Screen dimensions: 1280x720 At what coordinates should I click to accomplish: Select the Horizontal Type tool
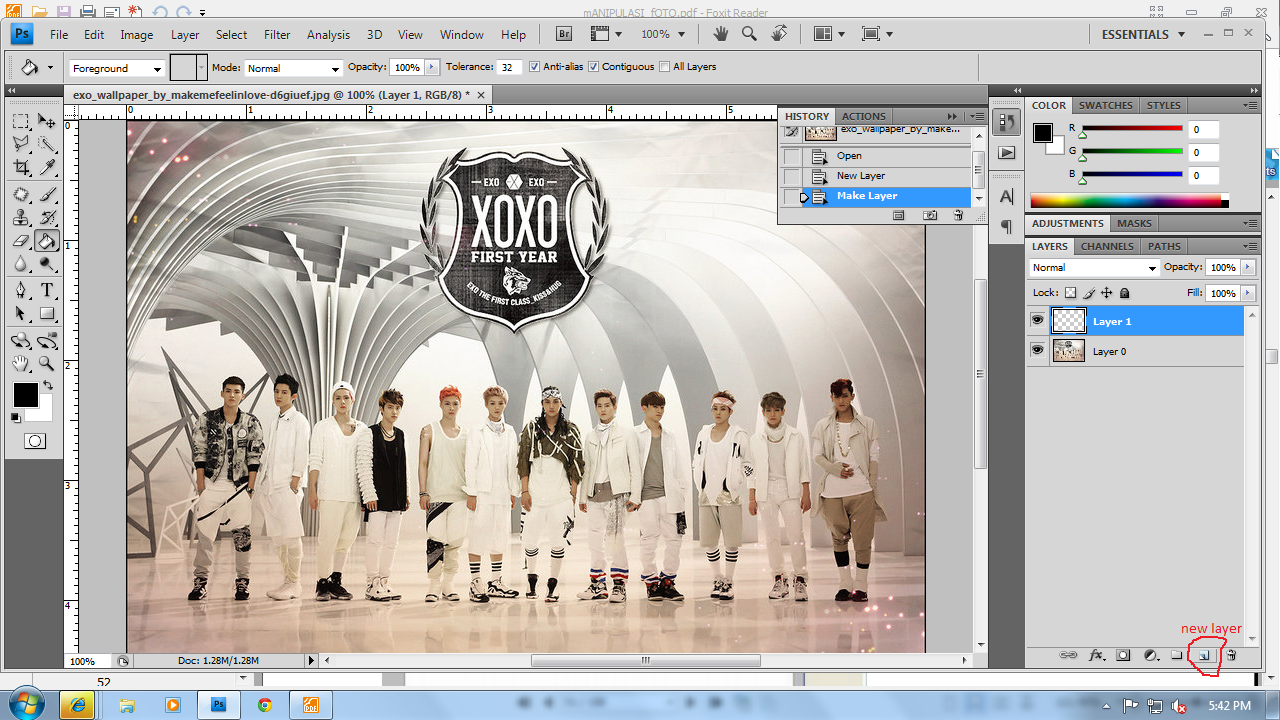(47, 290)
